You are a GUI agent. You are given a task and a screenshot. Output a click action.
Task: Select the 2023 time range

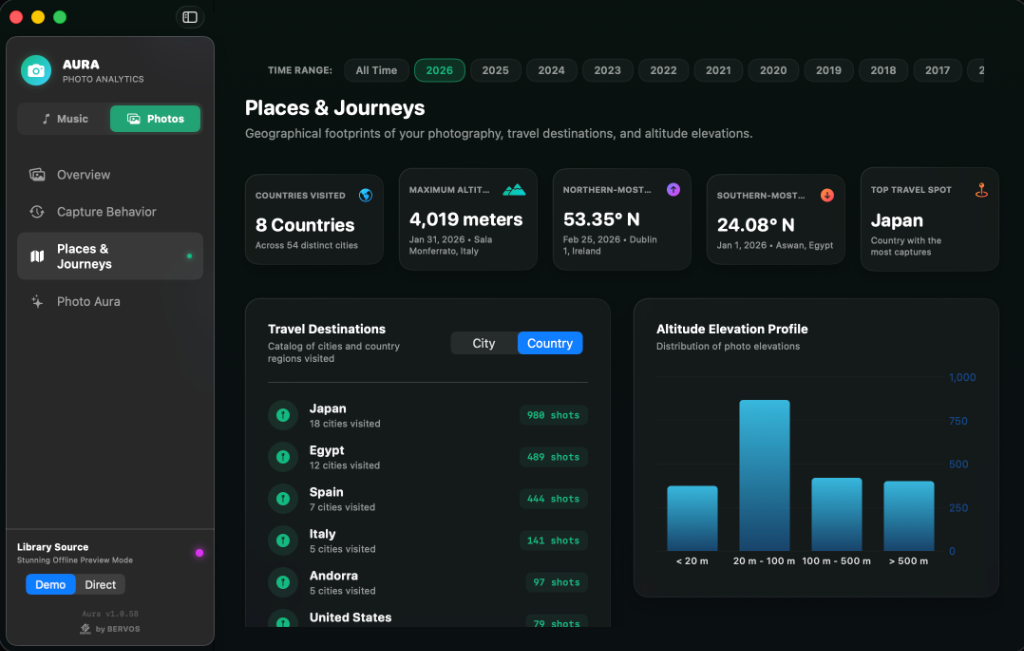coord(607,71)
